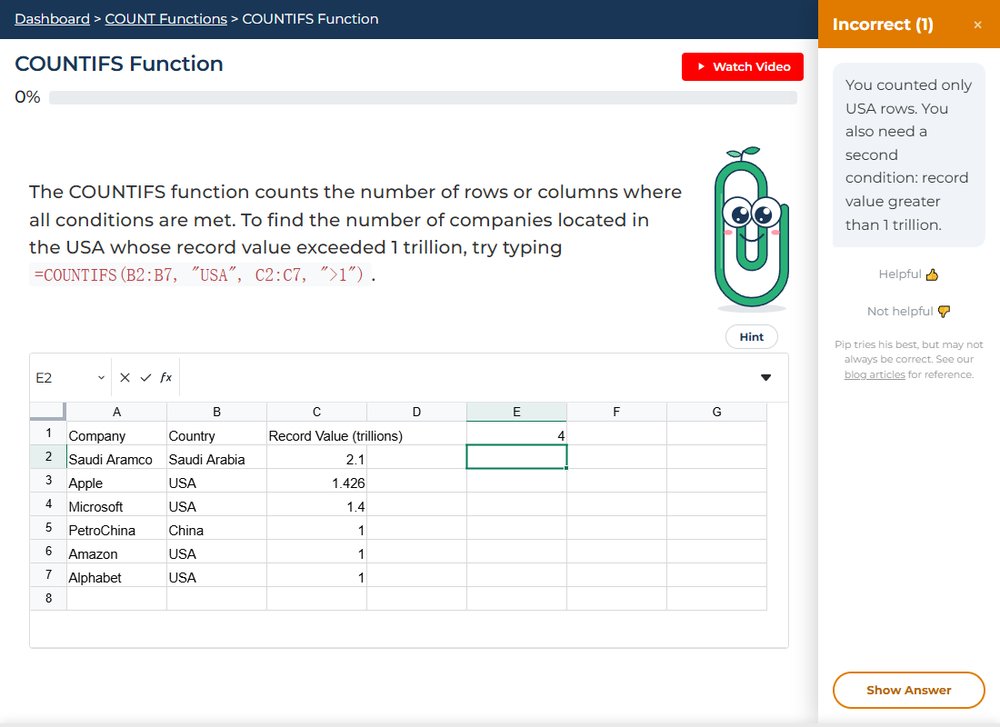1000x727 pixels.
Task: Click the cell containing Saudi Arabia
Action: pyautogui.click(x=217, y=457)
